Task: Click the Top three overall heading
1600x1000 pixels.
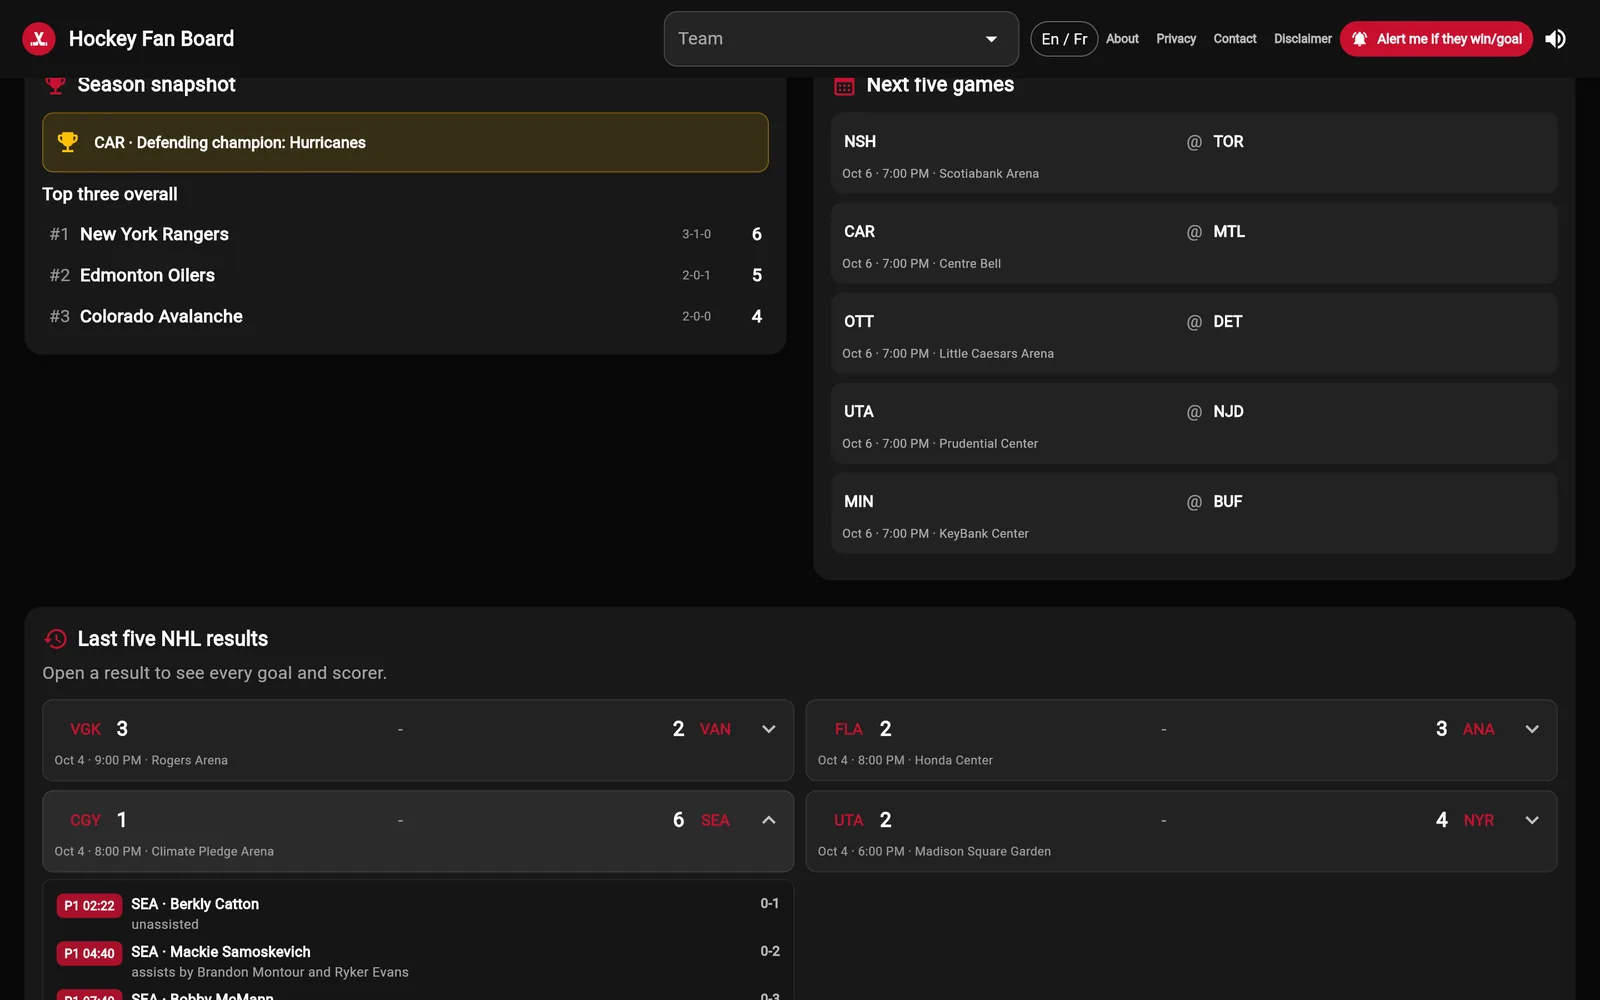Action: coord(110,194)
